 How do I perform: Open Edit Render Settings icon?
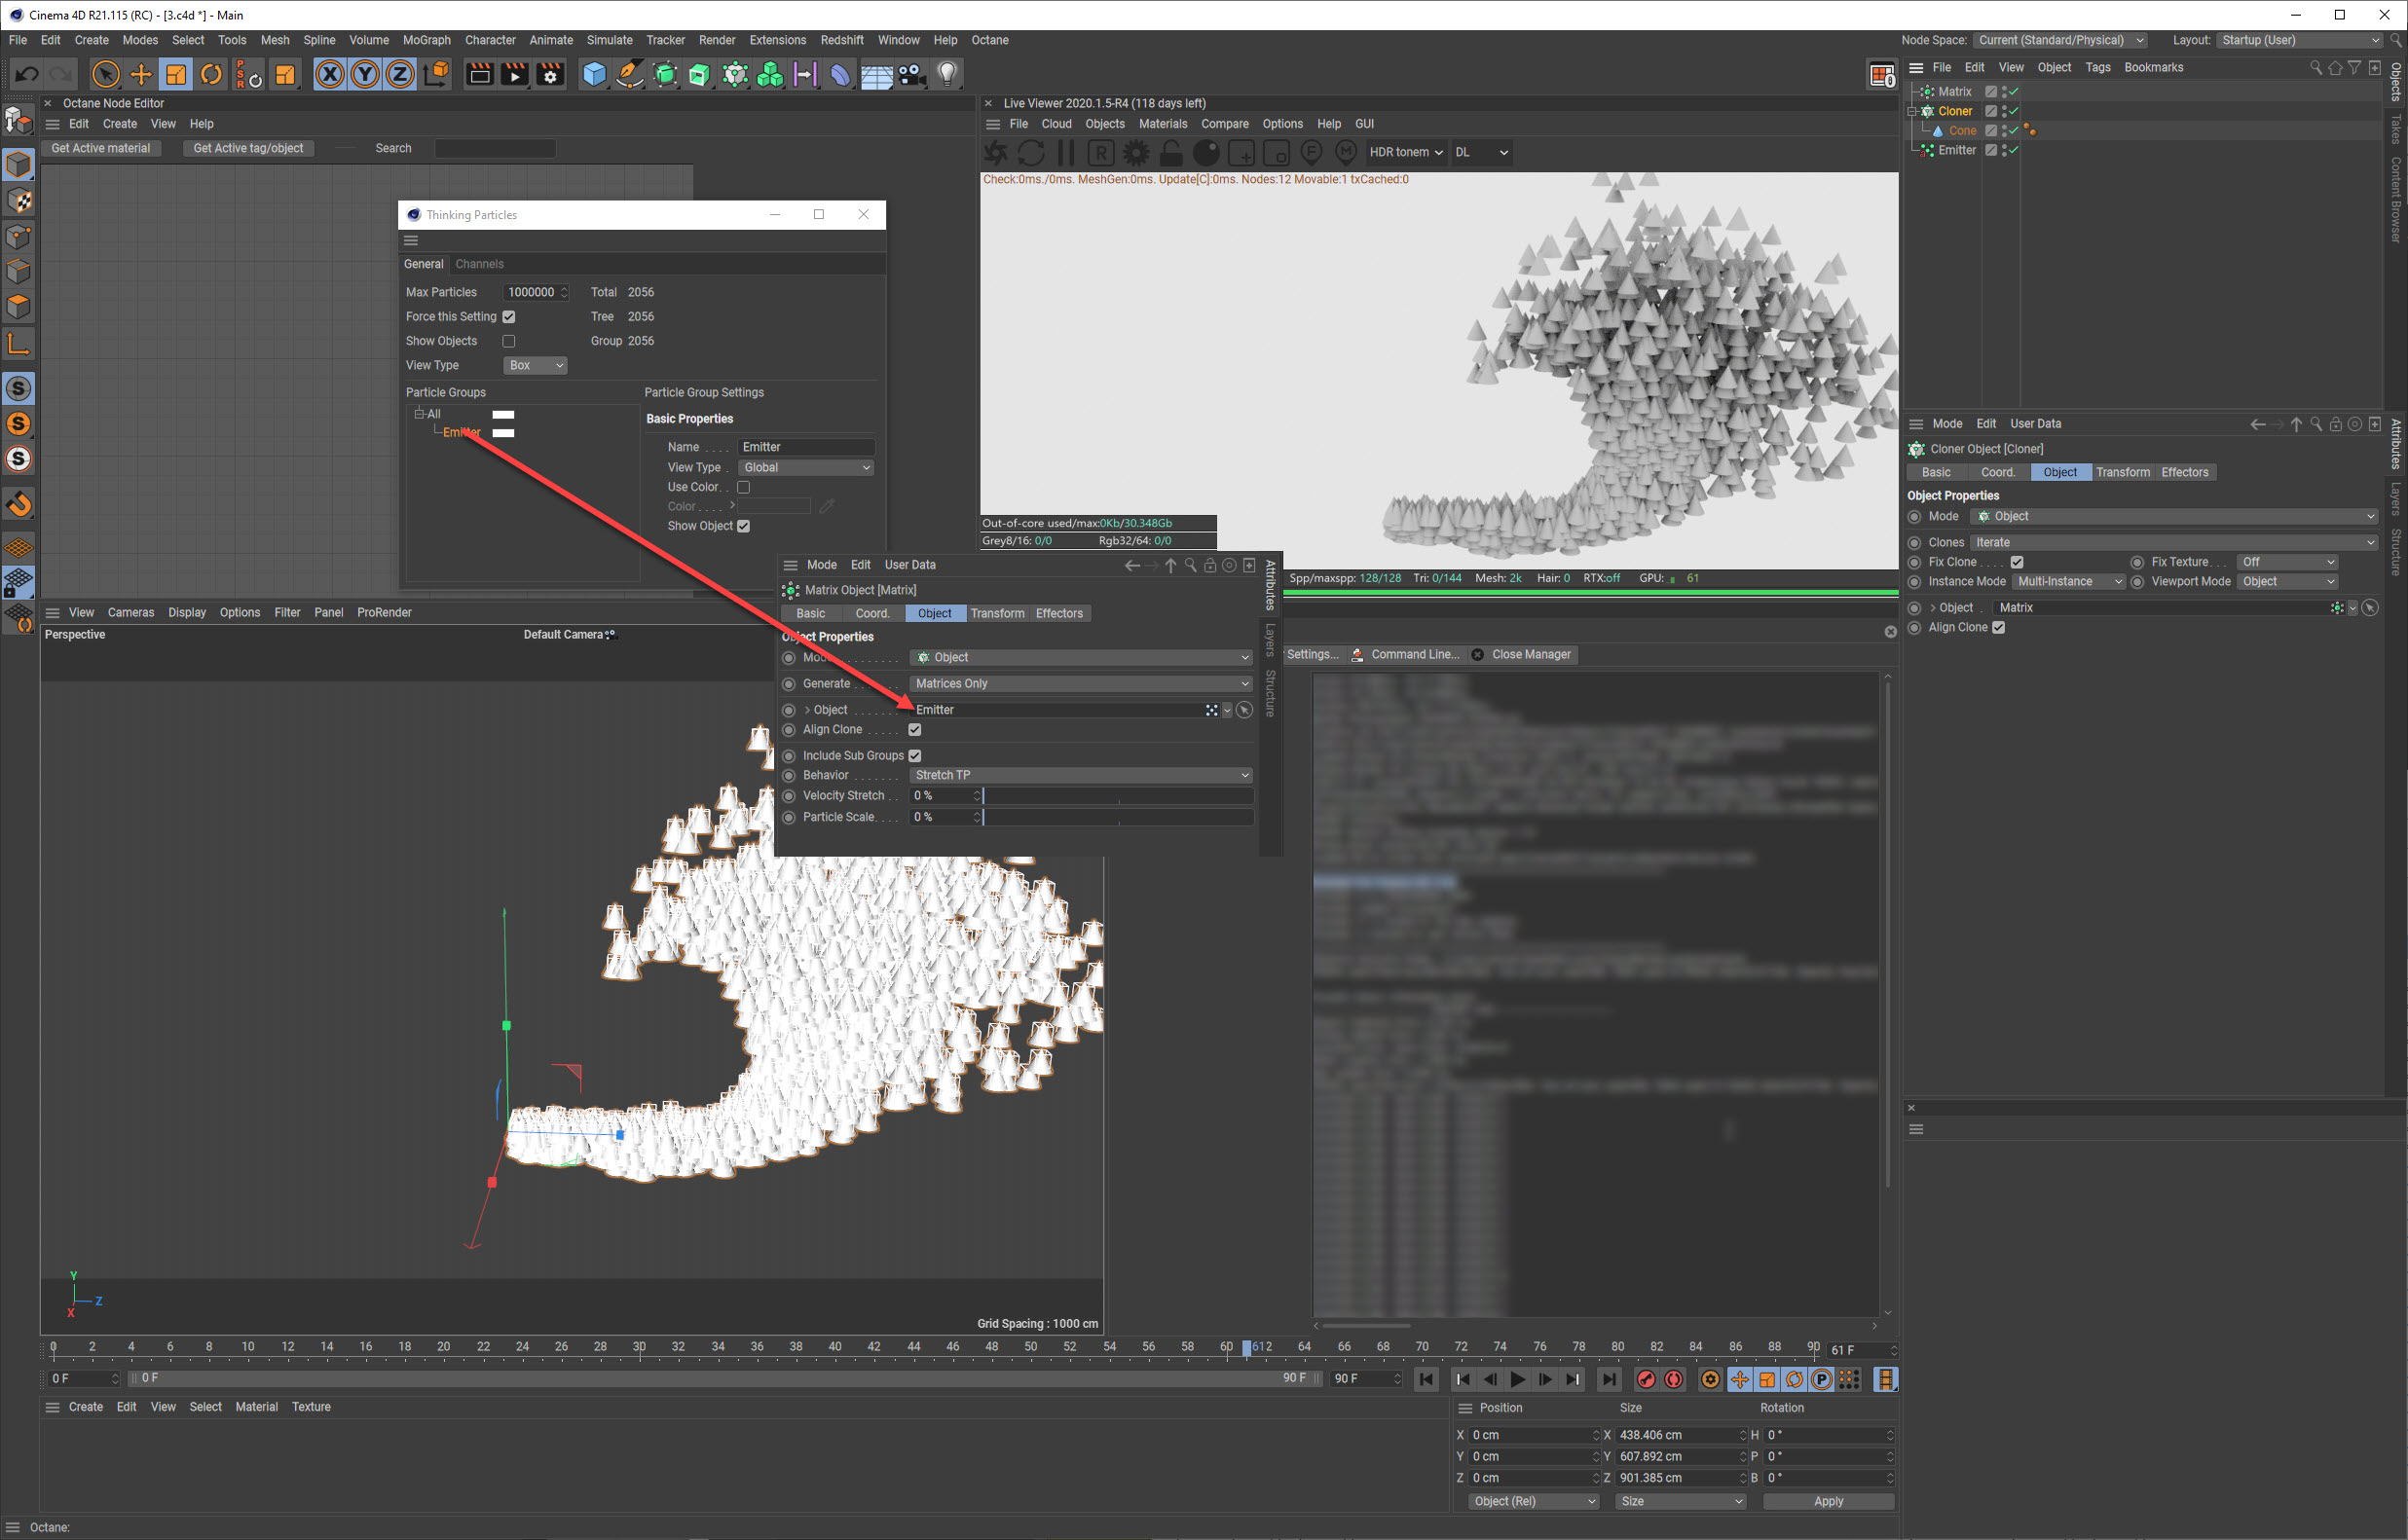(550, 75)
